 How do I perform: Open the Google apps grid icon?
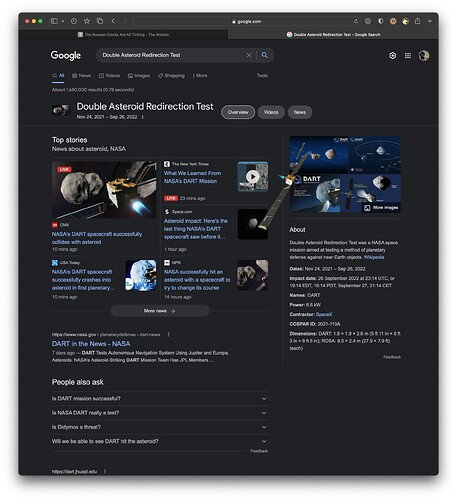click(408, 56)
